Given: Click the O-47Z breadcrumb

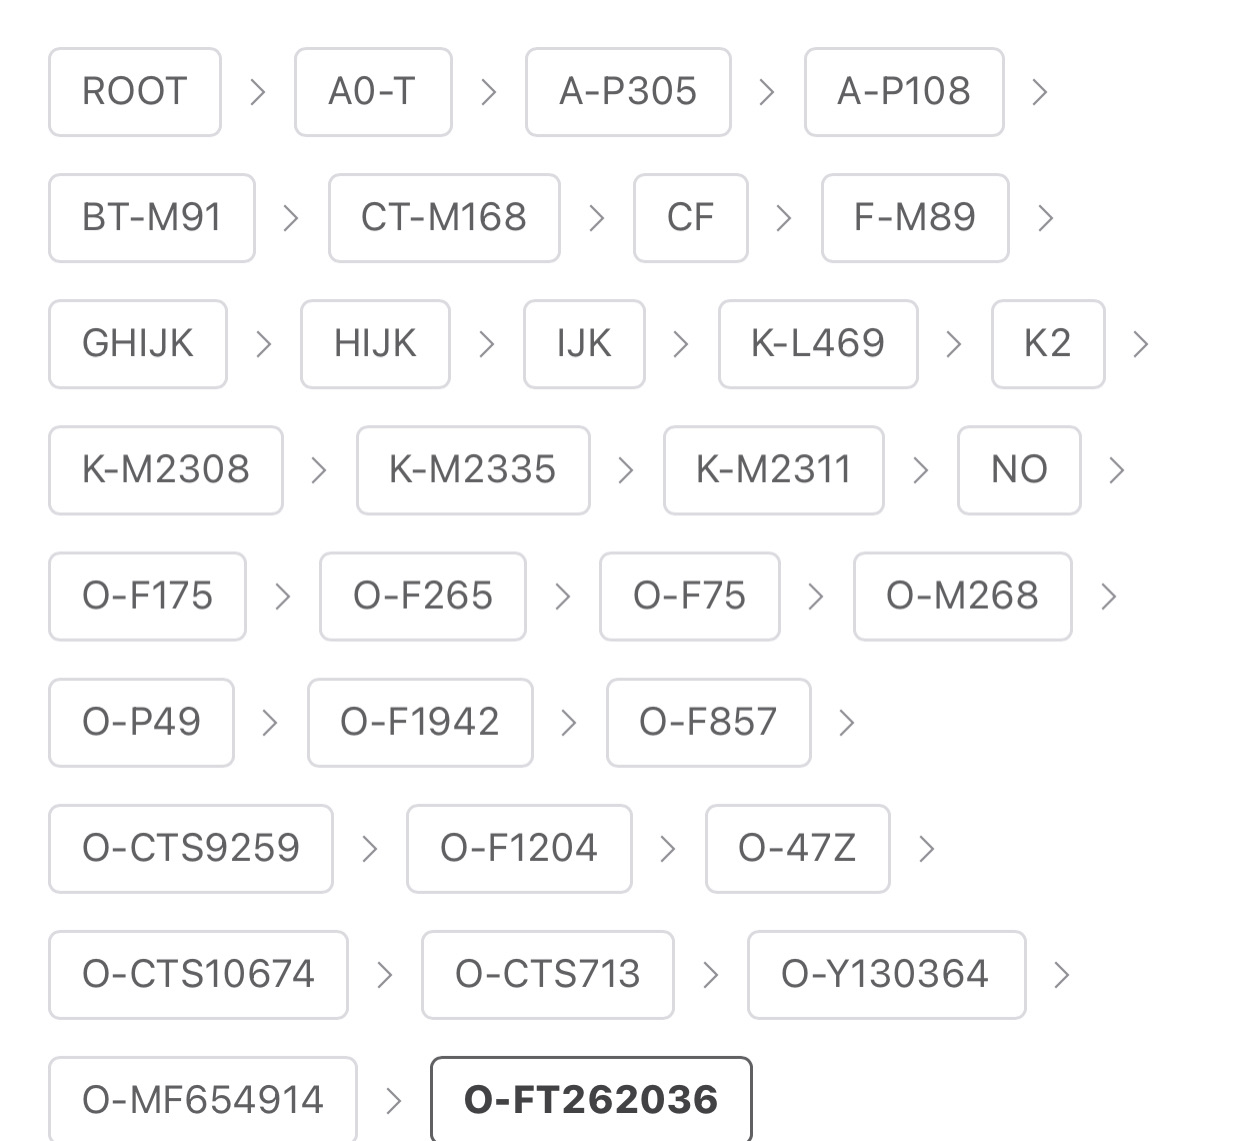Looking at the screenshot, I should click(x=796, y=848).
